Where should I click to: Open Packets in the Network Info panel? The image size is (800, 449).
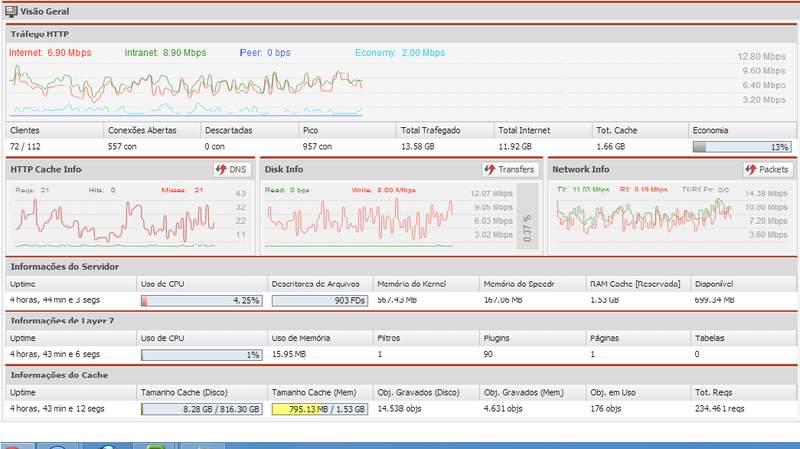[x=767, y=170]
